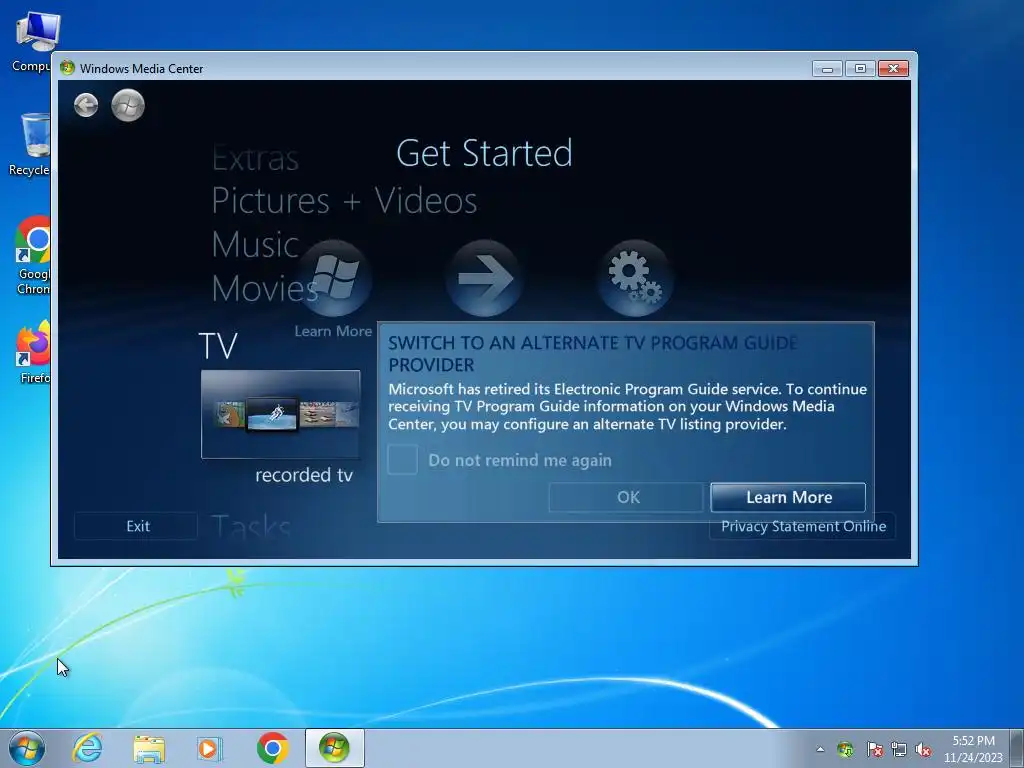Open the Windows Start menu orb
The width and height of the screenshot is (1024, 768).
pos(27,748)
